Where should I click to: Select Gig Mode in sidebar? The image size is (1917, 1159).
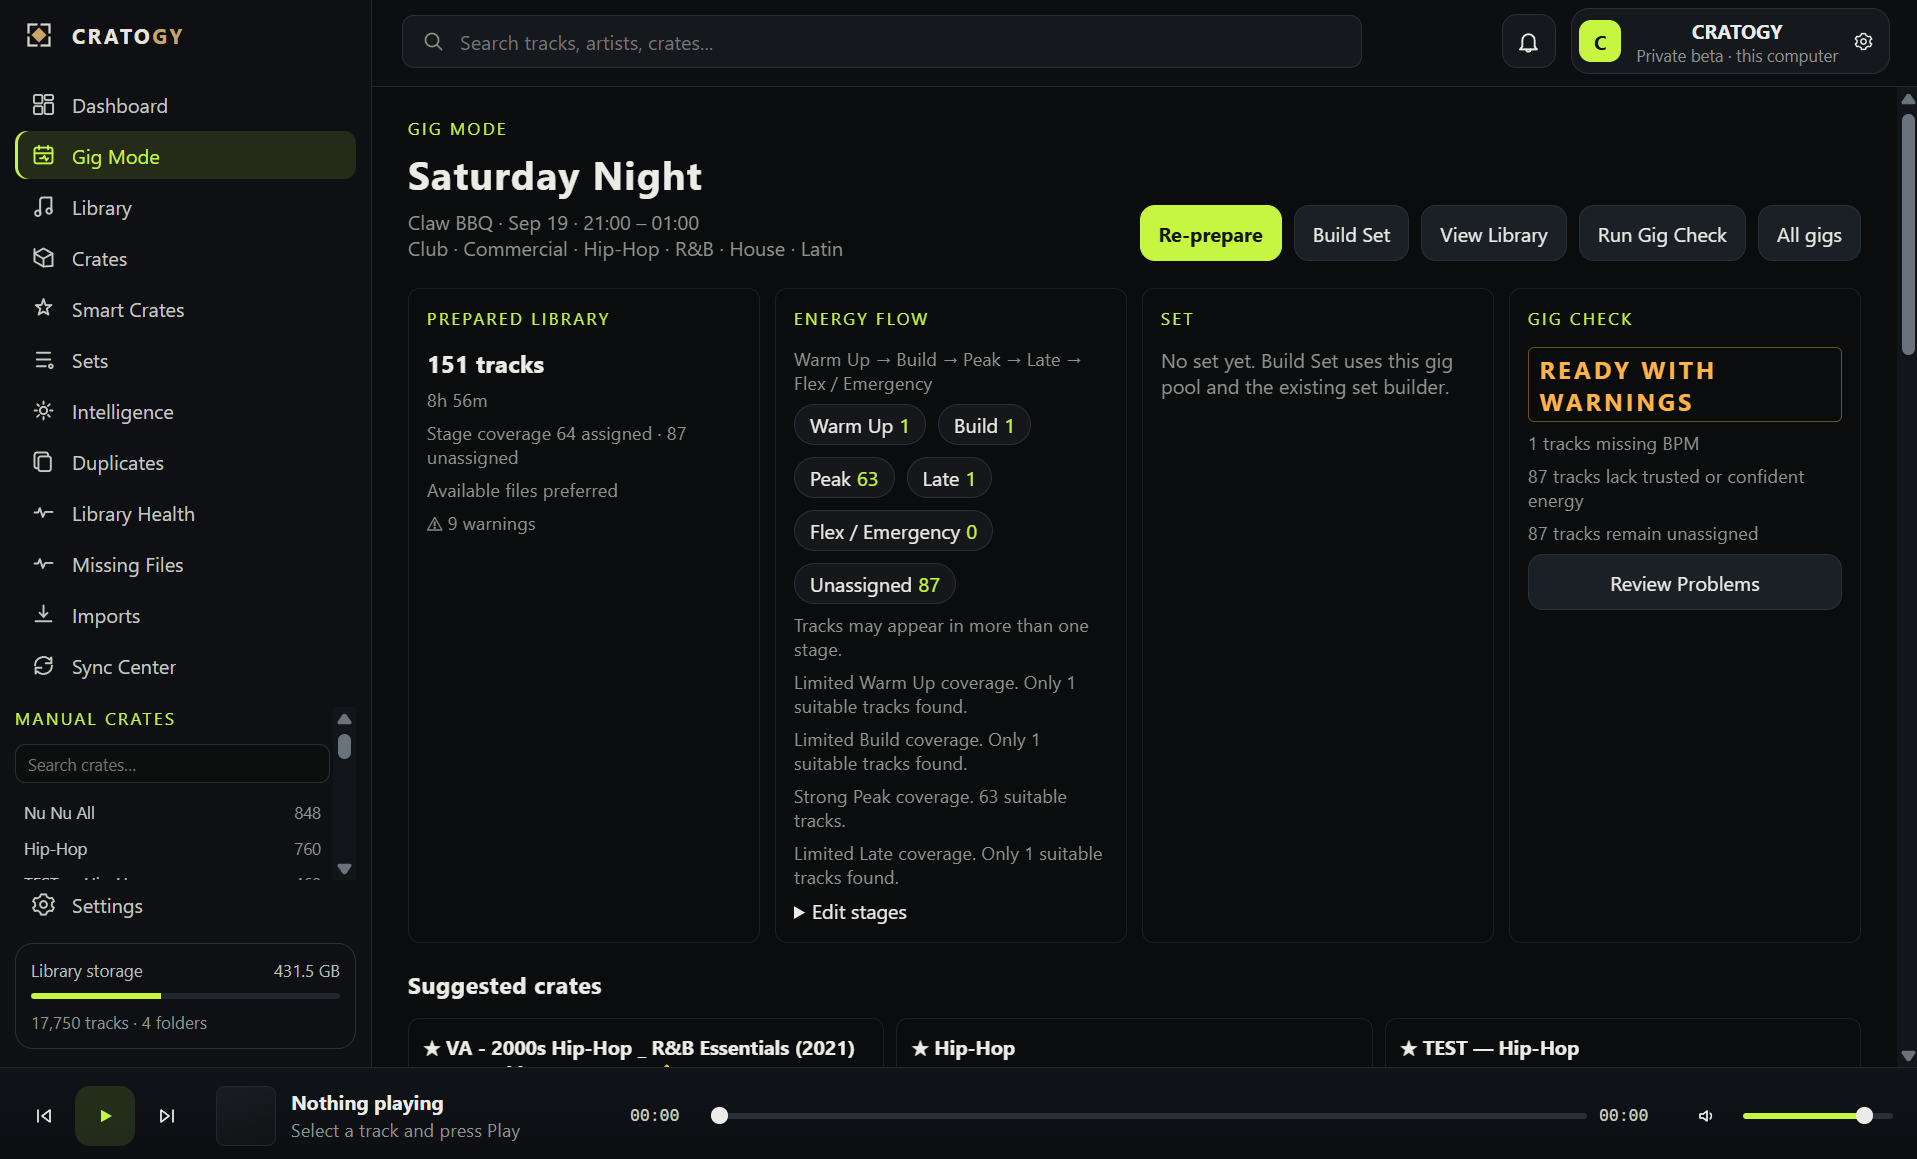click(x=186, y=156)
